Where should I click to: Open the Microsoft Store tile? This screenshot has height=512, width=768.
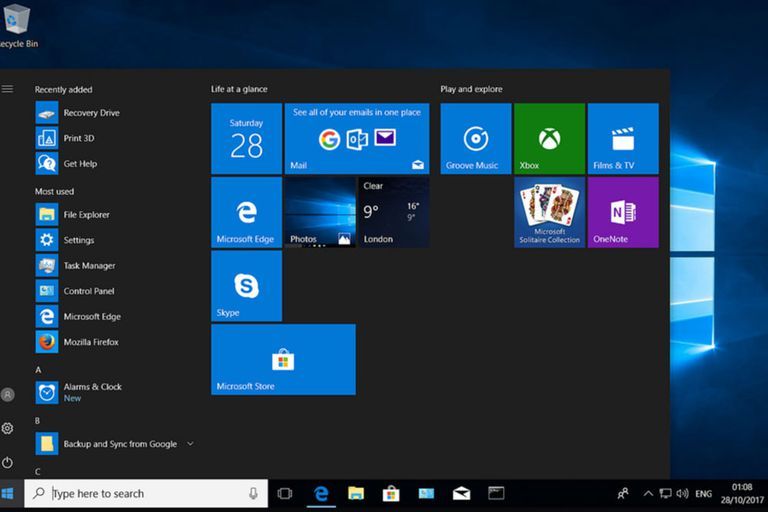[283, 359]
